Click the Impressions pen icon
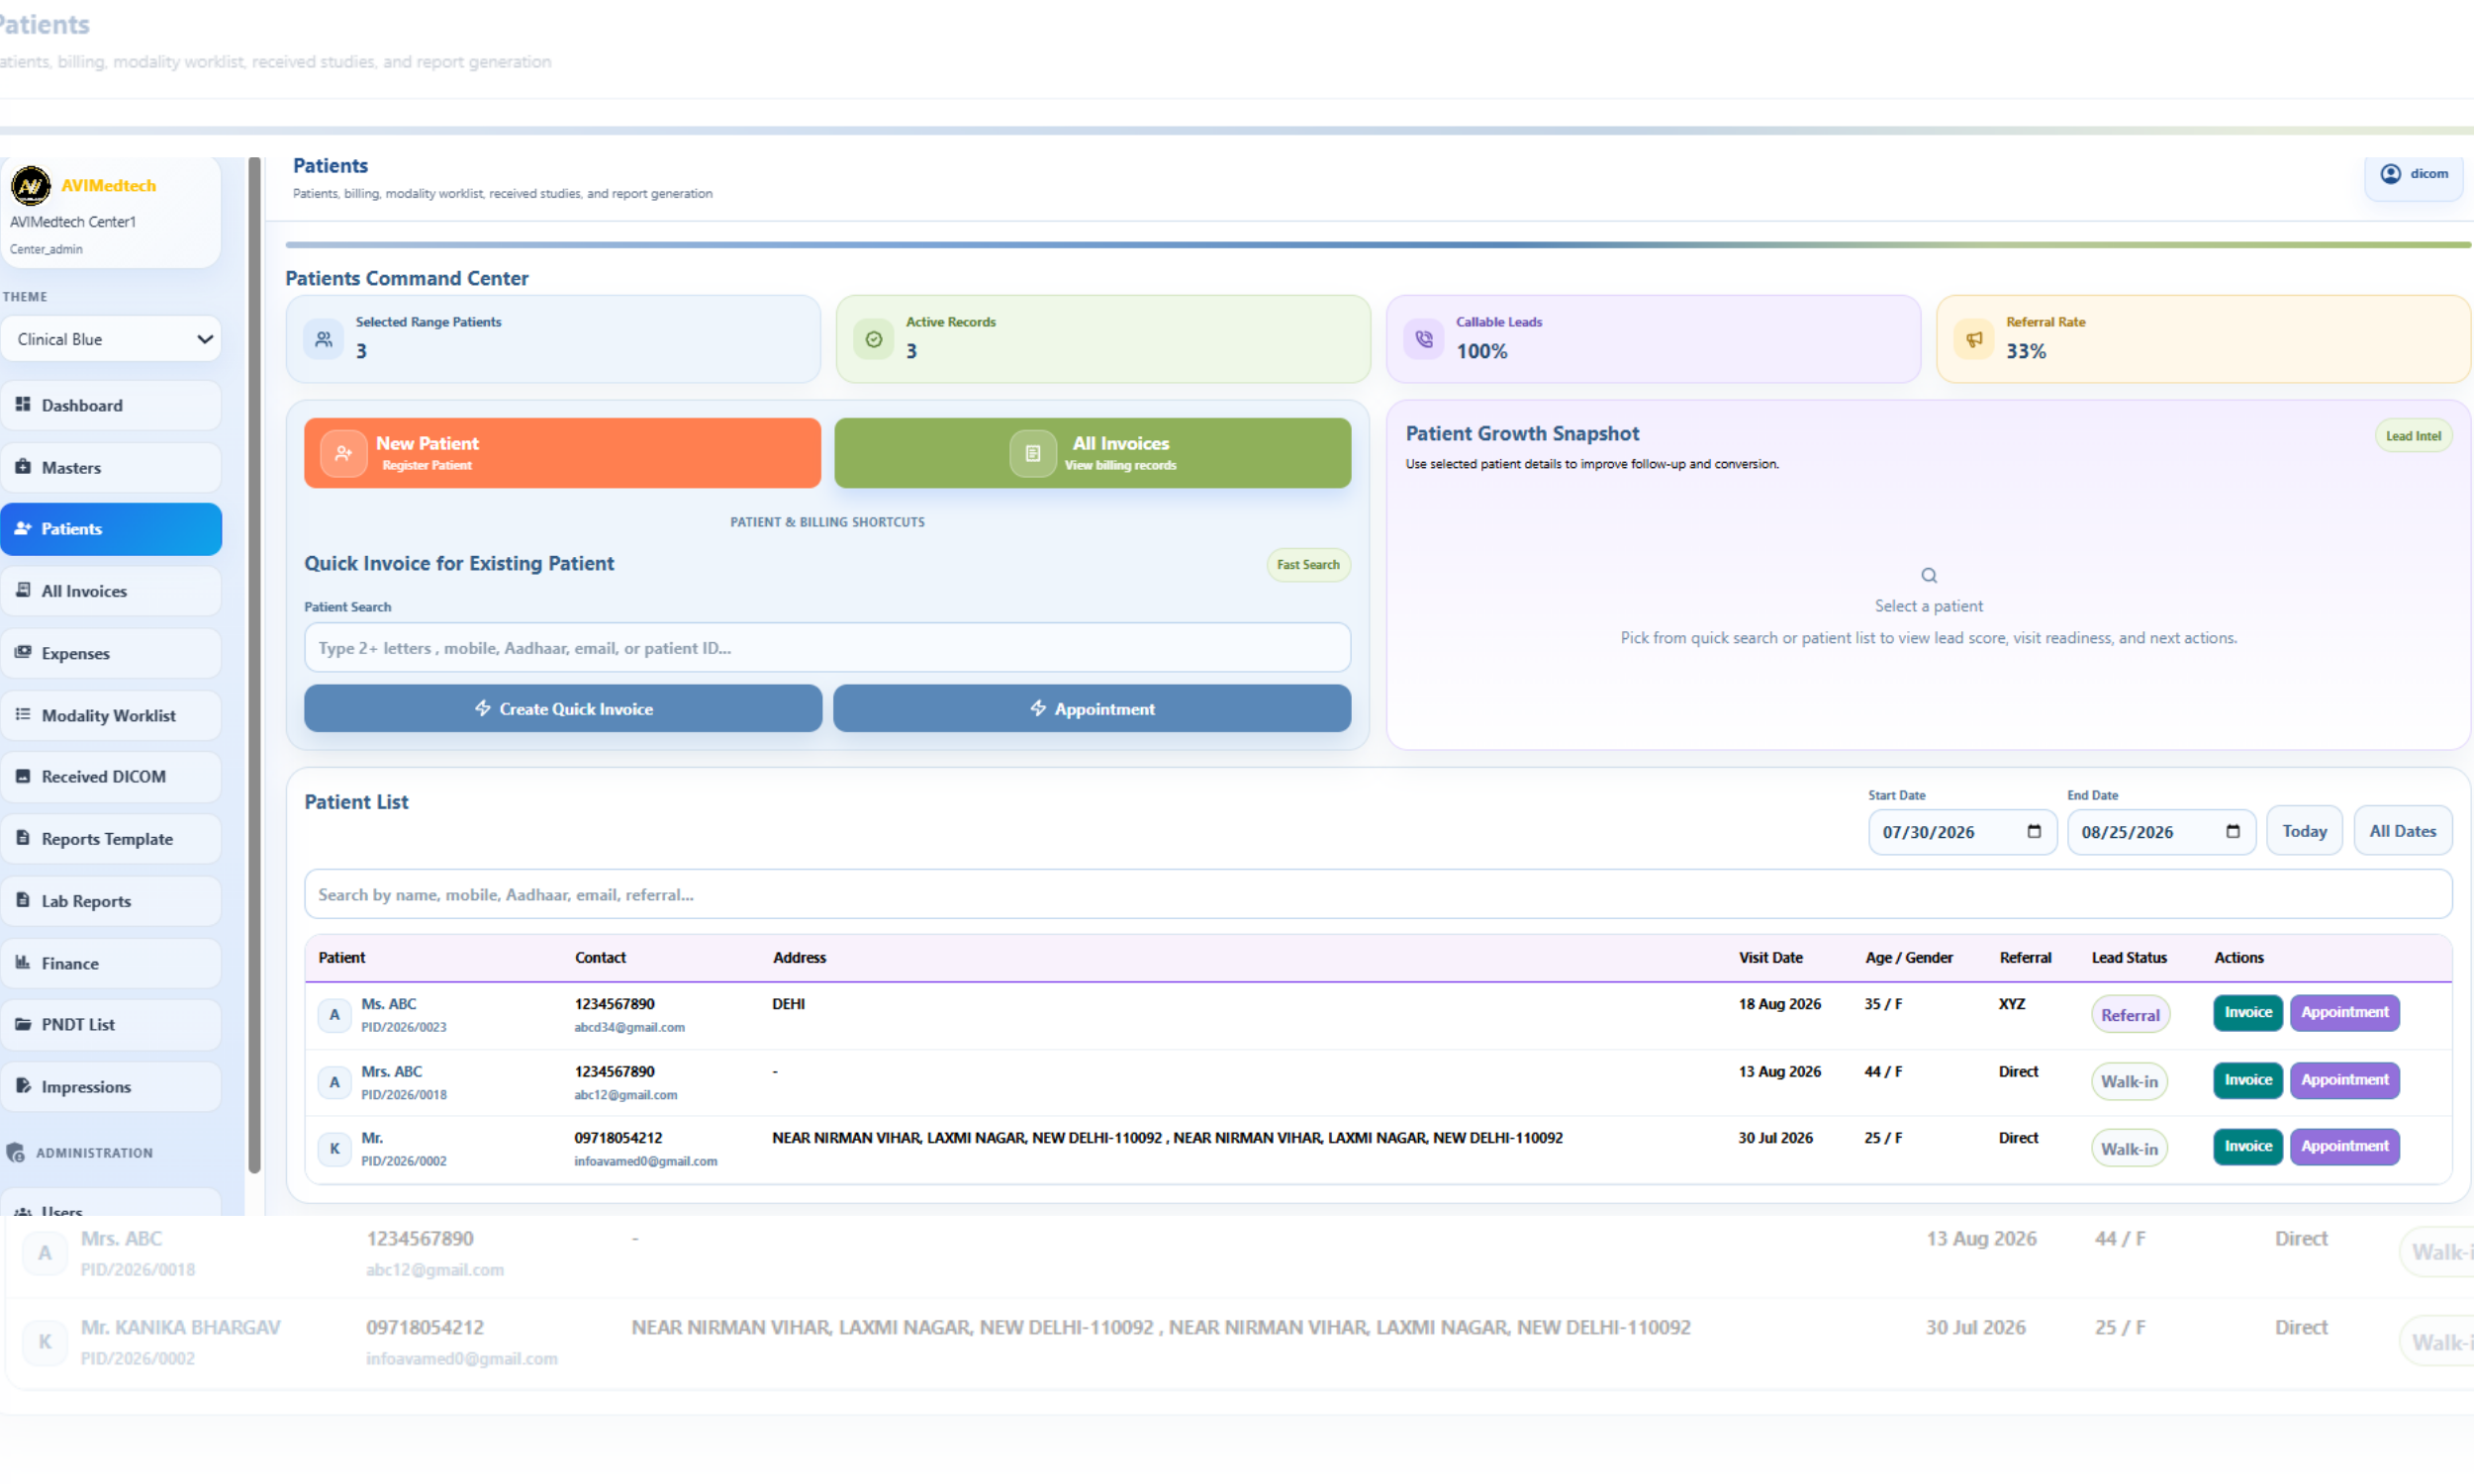 23,1086
